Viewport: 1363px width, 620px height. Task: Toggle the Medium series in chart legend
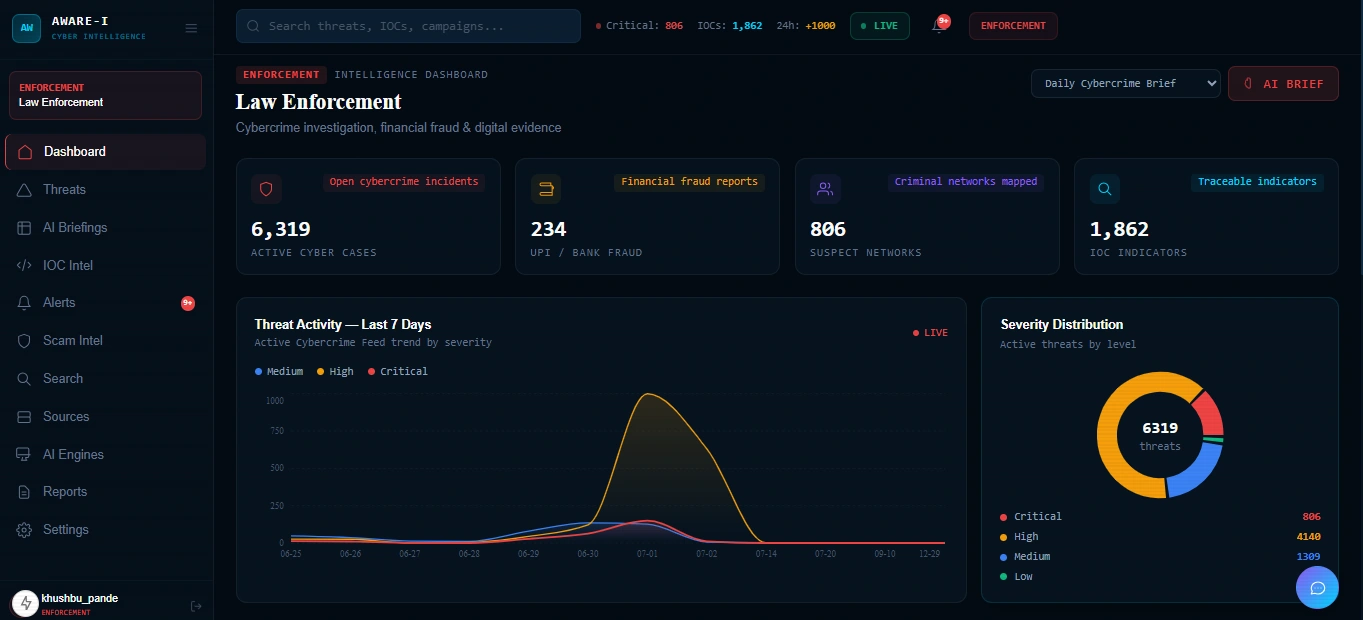pyautogui.click(x=279, y=371)
